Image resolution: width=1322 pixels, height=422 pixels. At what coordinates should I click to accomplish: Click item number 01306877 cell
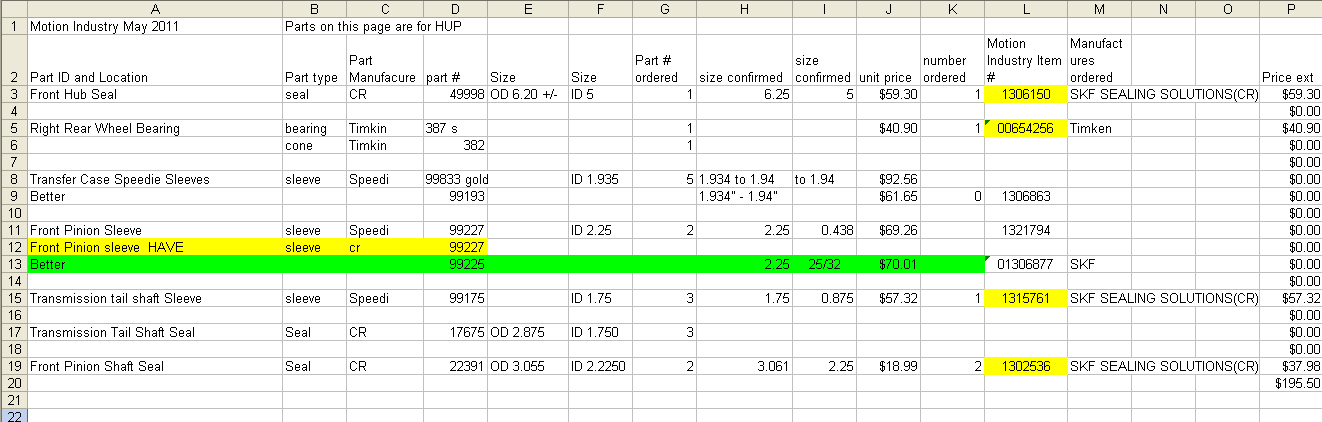point(1025,264)
